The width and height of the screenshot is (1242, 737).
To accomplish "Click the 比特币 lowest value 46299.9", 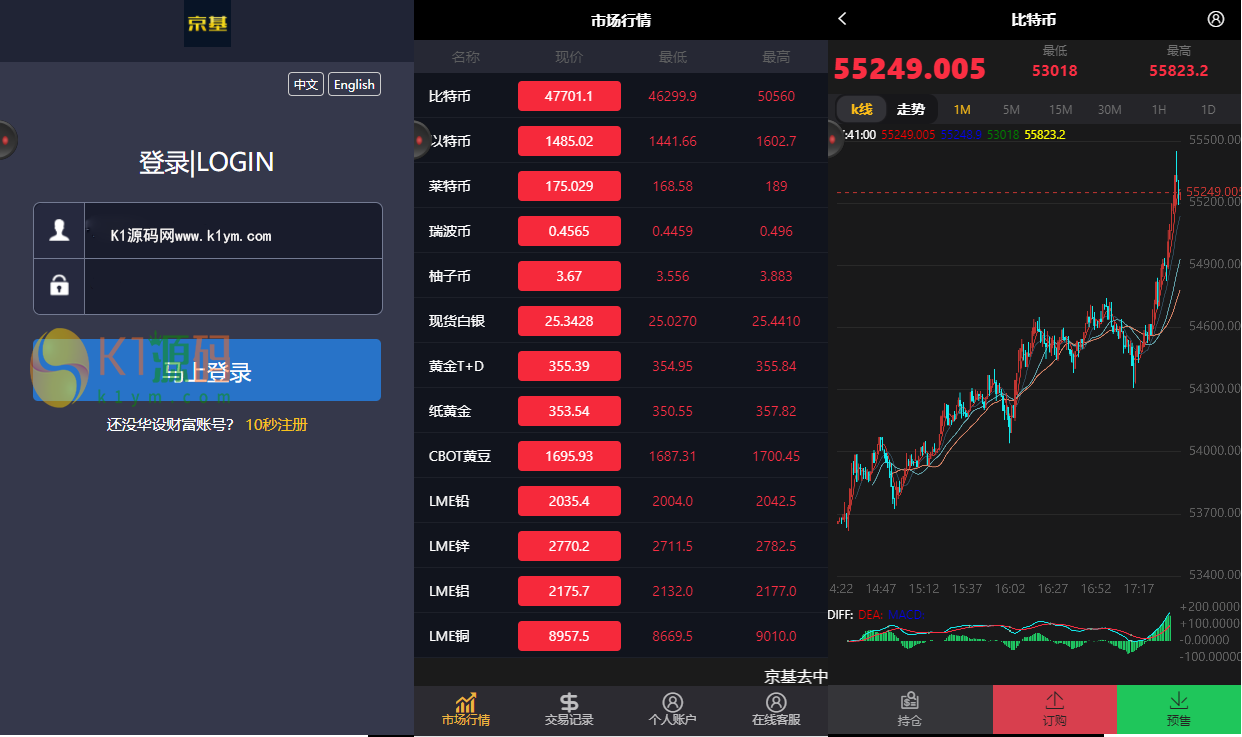I will [x=673, y=96].
